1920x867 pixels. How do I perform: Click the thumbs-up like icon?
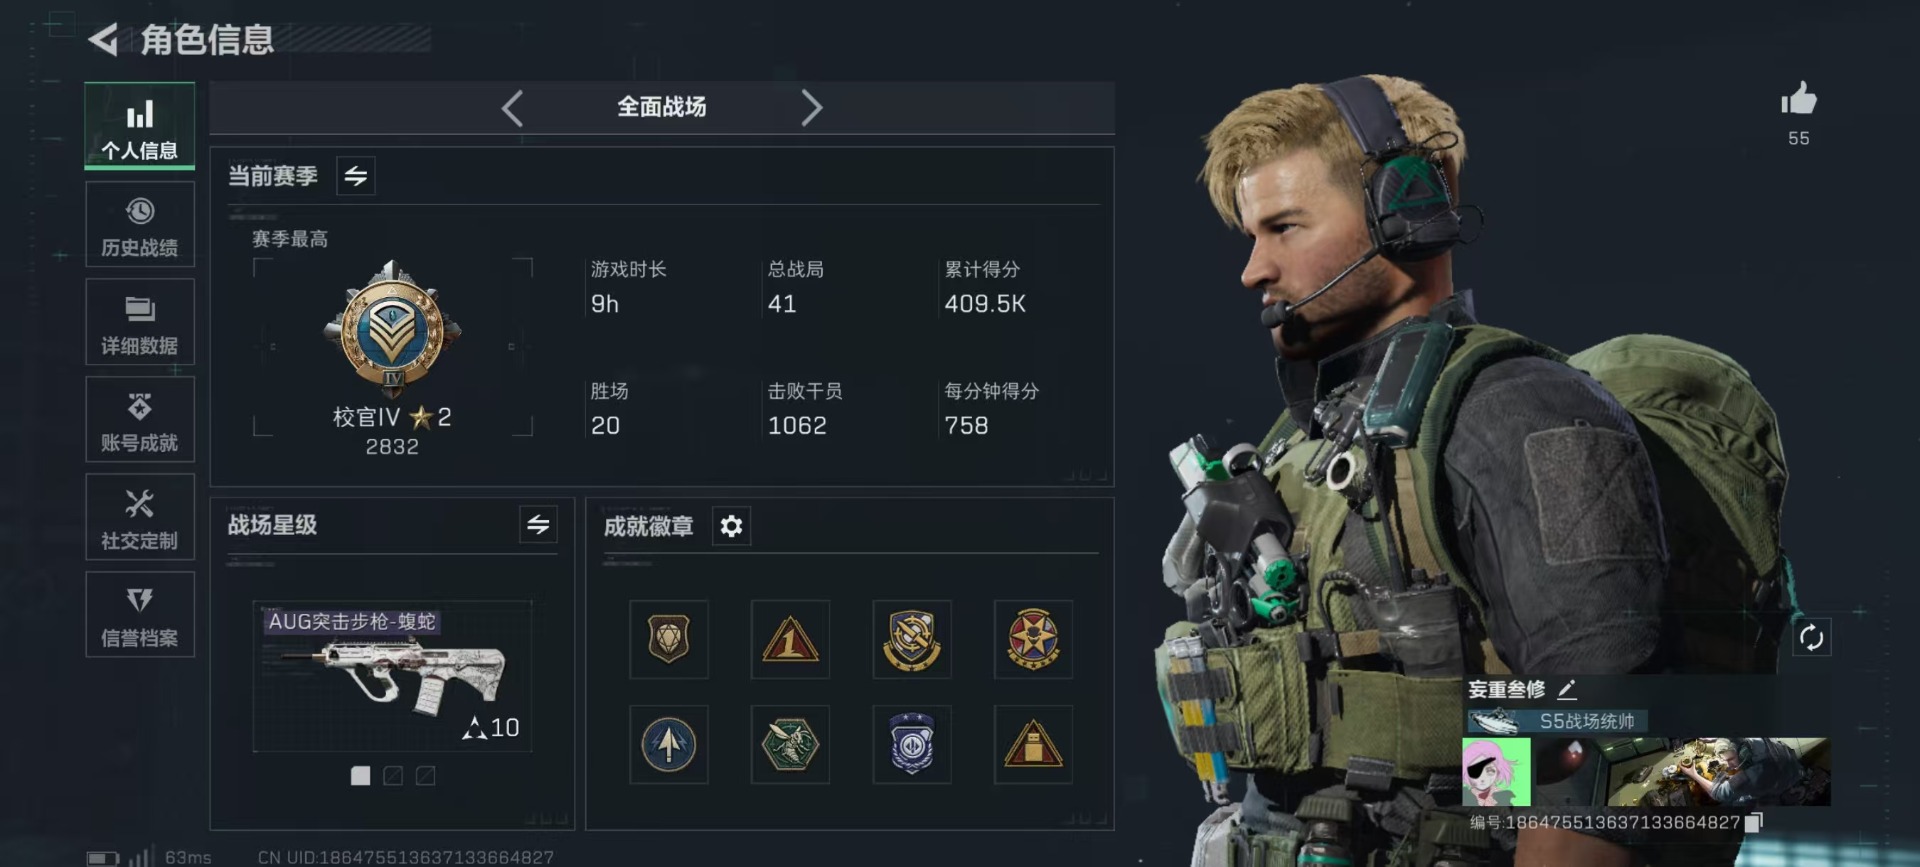[x=1798, y=99]
